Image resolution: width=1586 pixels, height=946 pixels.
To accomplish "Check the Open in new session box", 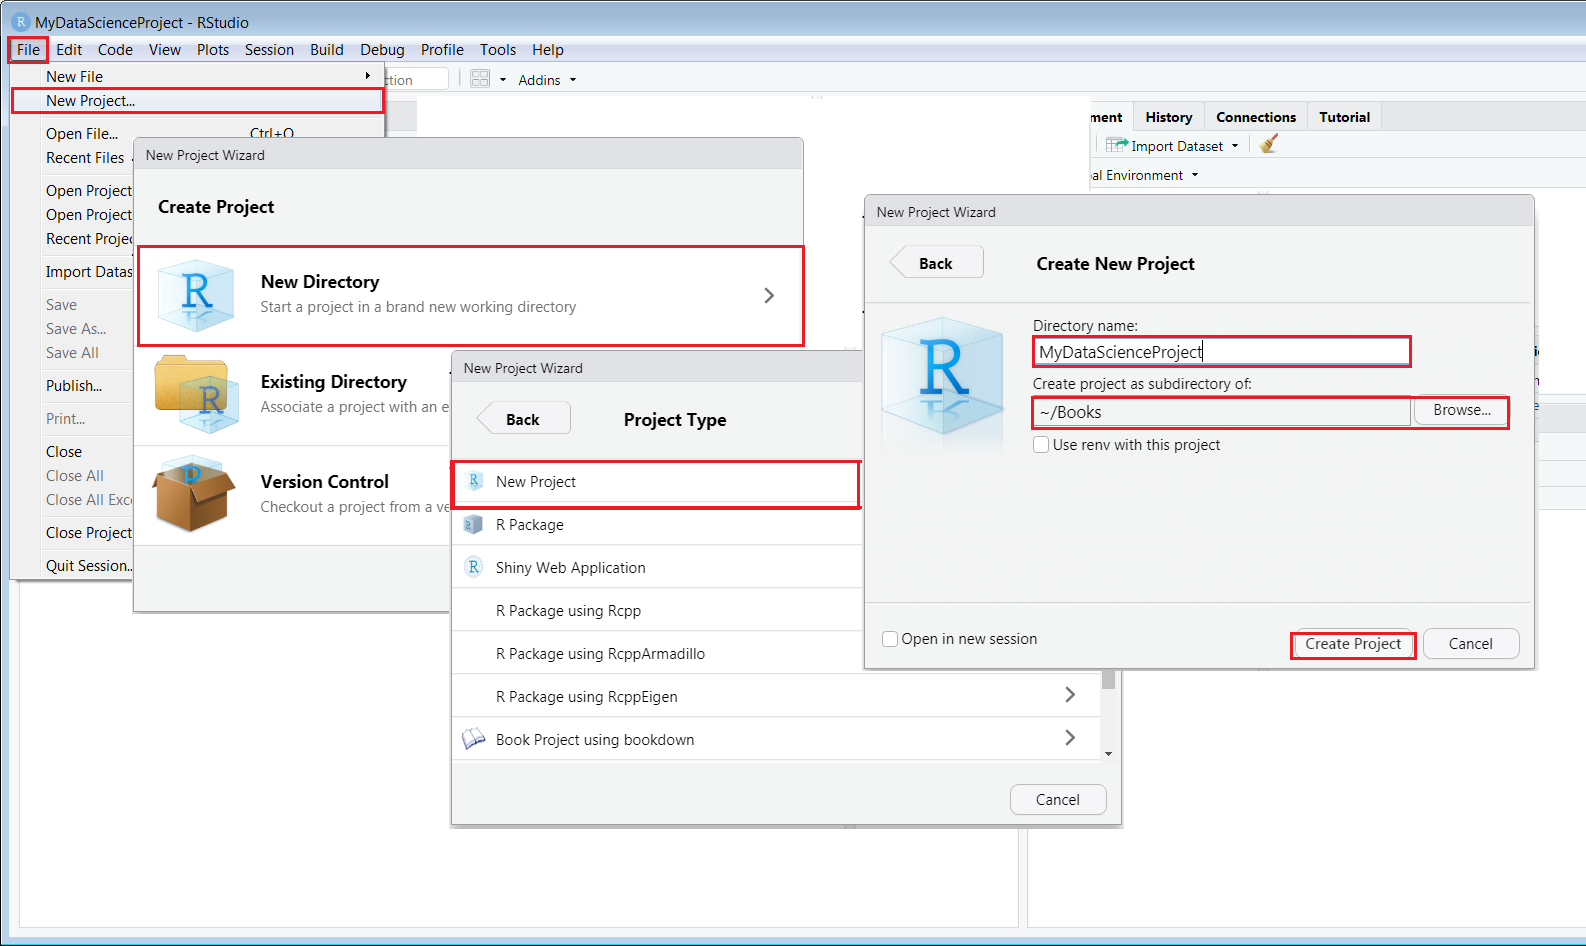I will pos(890,639).
